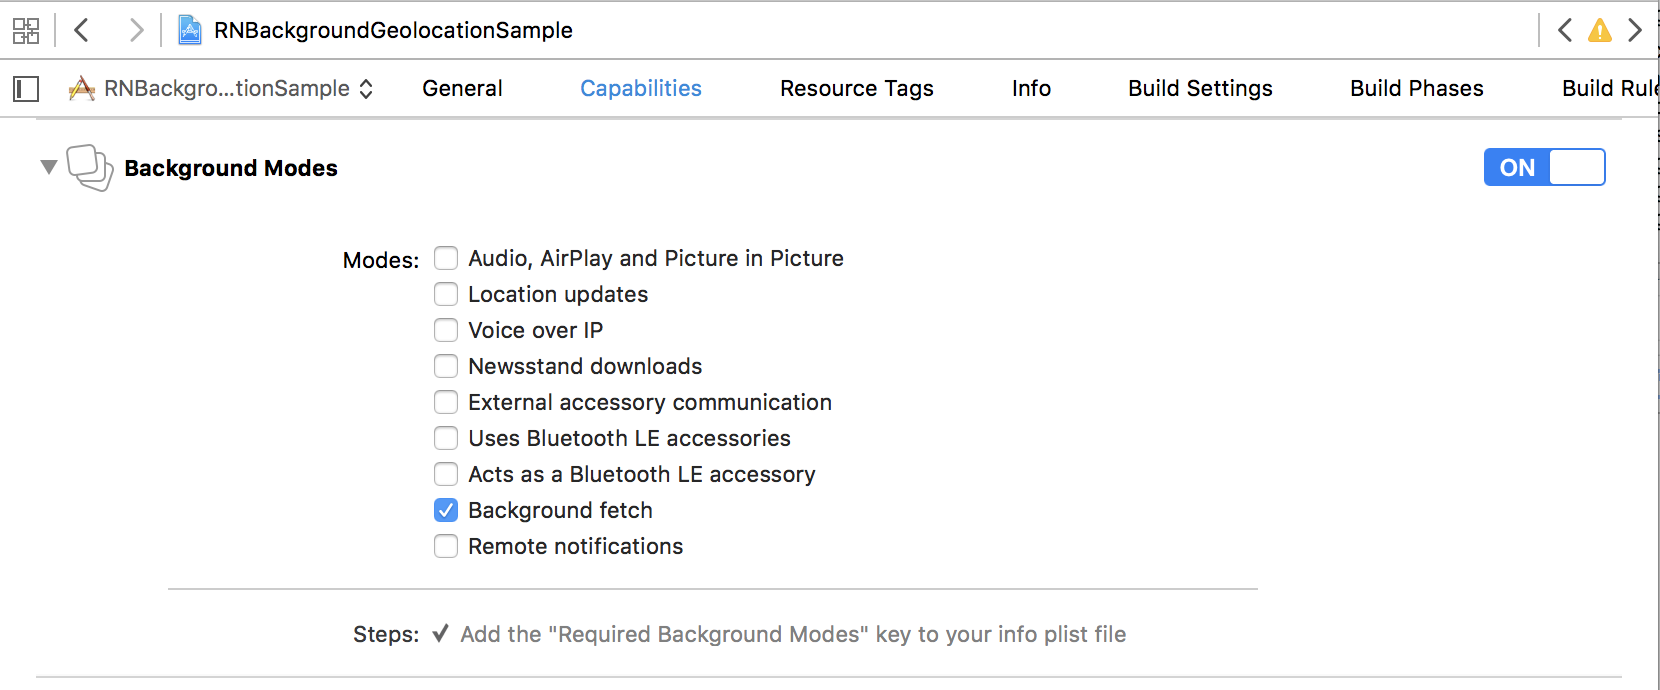
Task: Enable Location updates checkbox
Action: 446,294
